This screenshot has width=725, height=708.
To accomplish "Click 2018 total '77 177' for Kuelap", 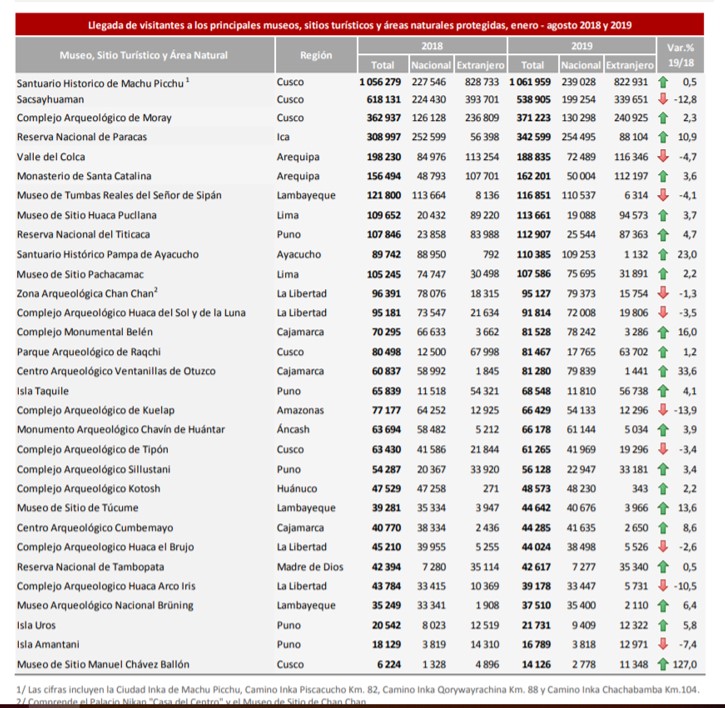I will coord(386,410).
